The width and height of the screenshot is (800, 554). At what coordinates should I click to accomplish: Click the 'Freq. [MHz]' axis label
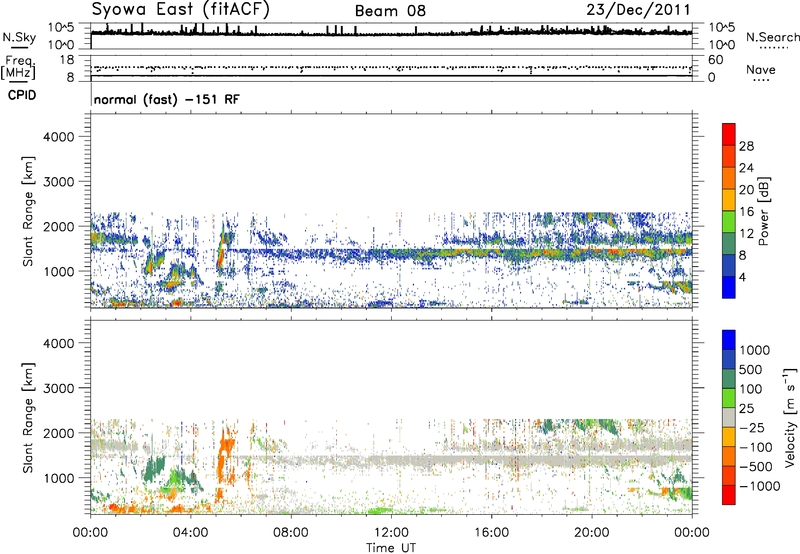18,67
